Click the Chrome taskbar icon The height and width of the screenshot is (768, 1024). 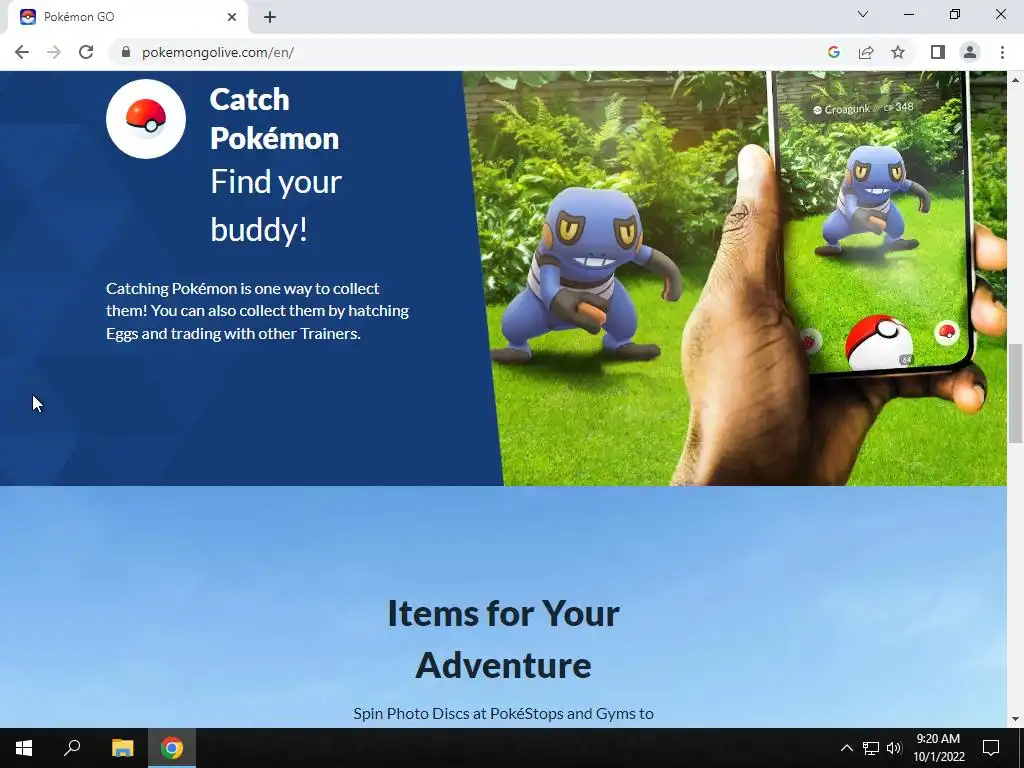coord(172,748)
